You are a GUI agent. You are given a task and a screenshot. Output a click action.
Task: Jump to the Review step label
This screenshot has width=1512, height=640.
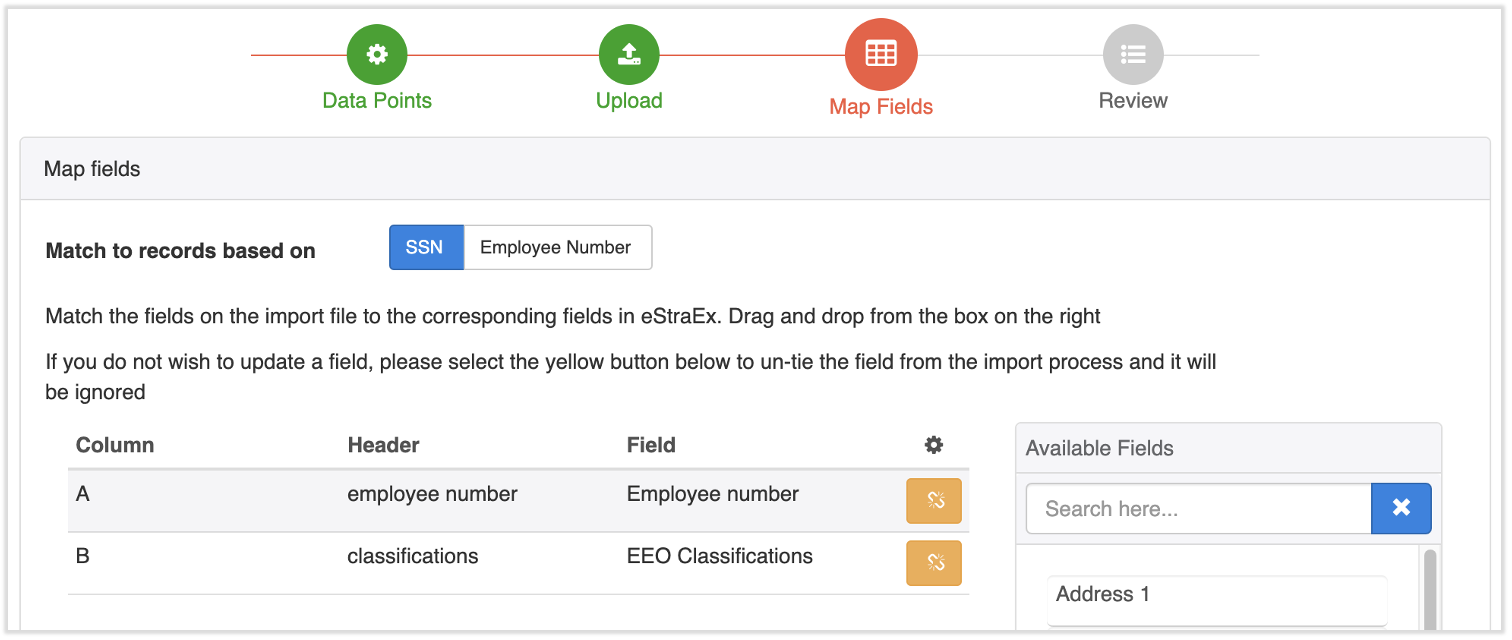1133,101
